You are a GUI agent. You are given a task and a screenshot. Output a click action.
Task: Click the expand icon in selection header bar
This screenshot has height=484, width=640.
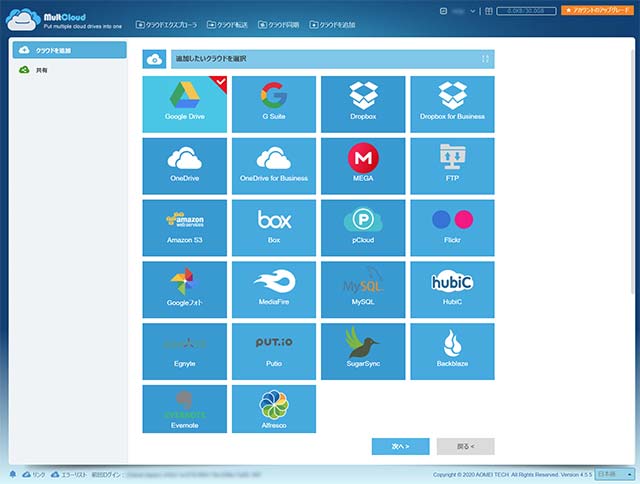pos(485,59)
